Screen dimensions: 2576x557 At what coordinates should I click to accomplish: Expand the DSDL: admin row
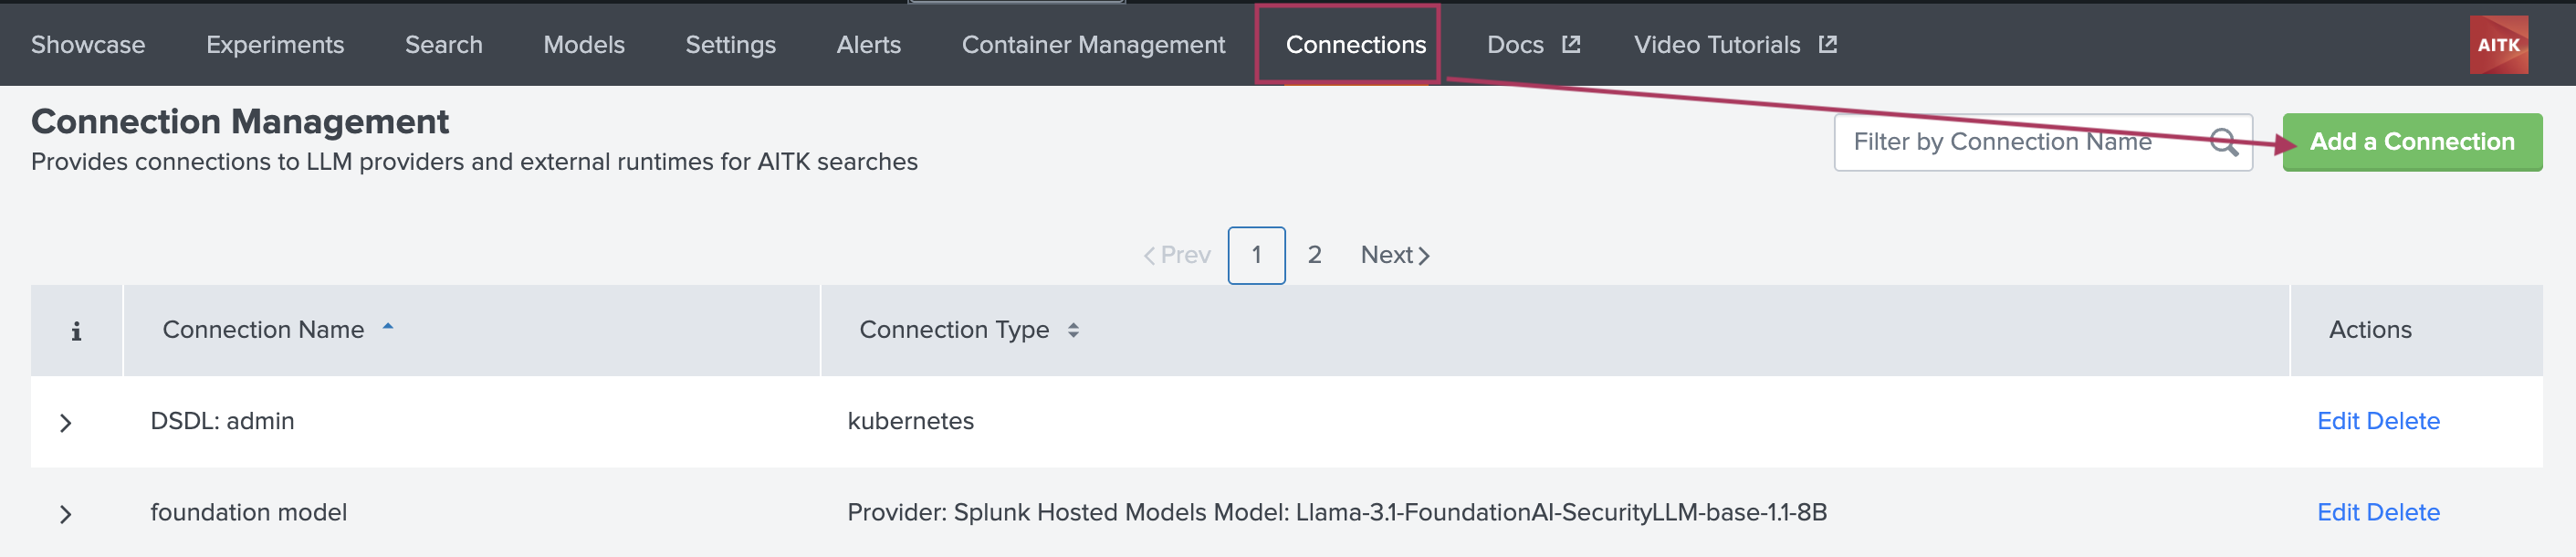pos(66,422)
